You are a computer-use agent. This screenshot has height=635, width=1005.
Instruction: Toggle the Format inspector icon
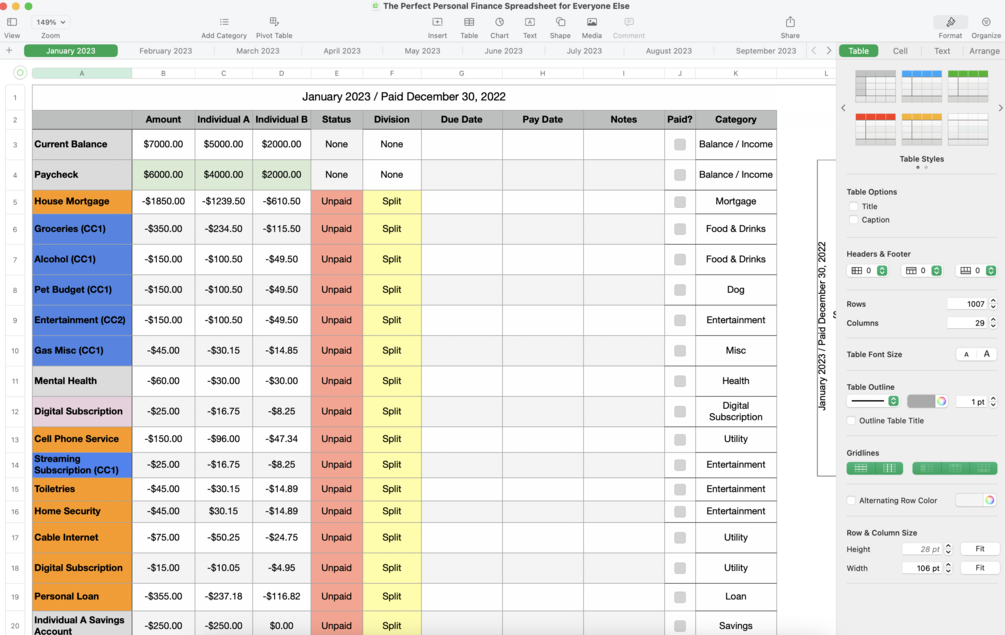point(951,22)
